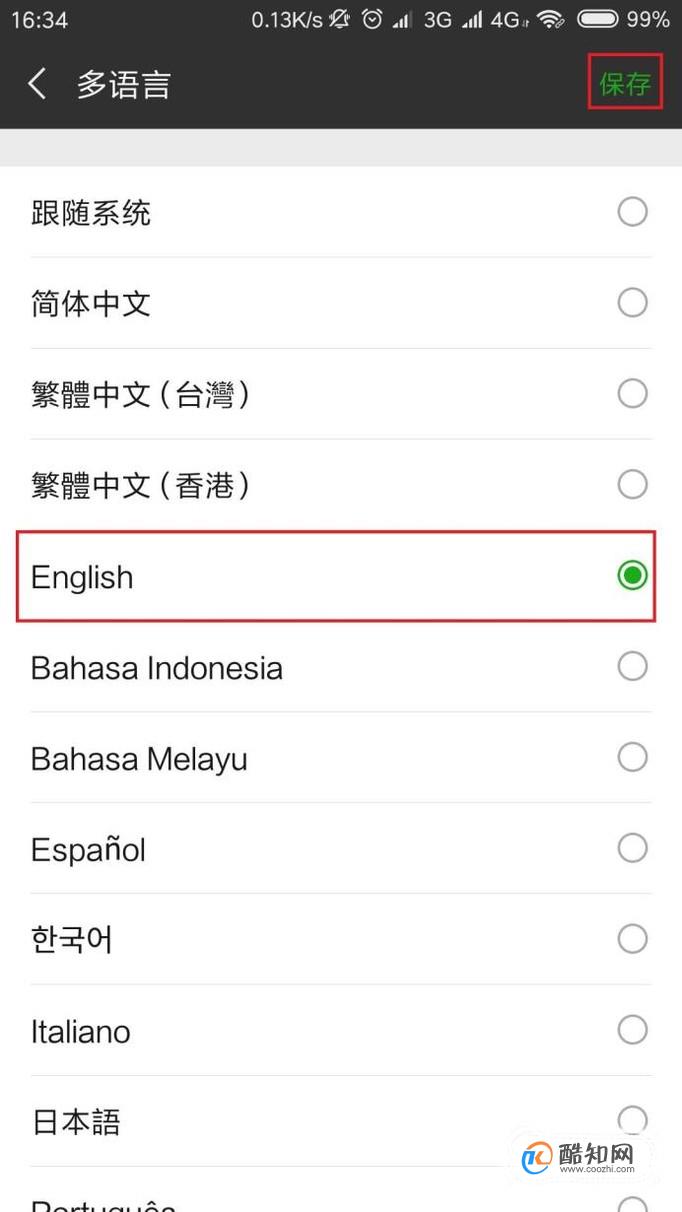682x1212 pixels.
Task: Select the Español radio button
Action: tap(632, 848)
